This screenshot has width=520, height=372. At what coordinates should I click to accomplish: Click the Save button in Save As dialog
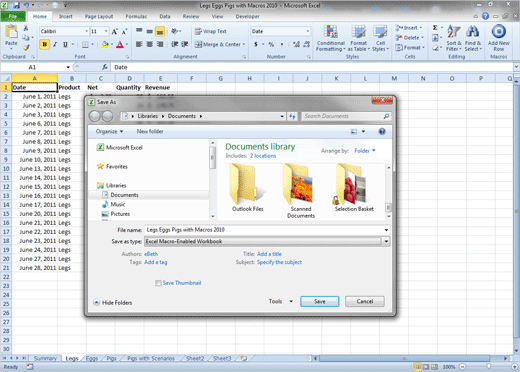click(x=320, y=301)
